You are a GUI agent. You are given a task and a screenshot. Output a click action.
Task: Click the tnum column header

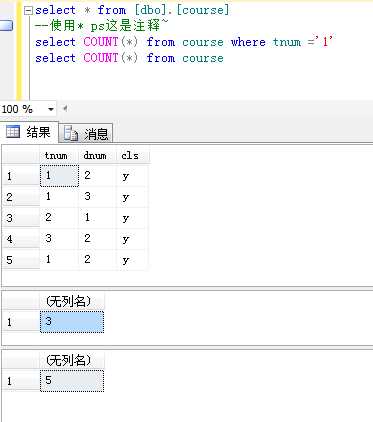pos(59,156)
